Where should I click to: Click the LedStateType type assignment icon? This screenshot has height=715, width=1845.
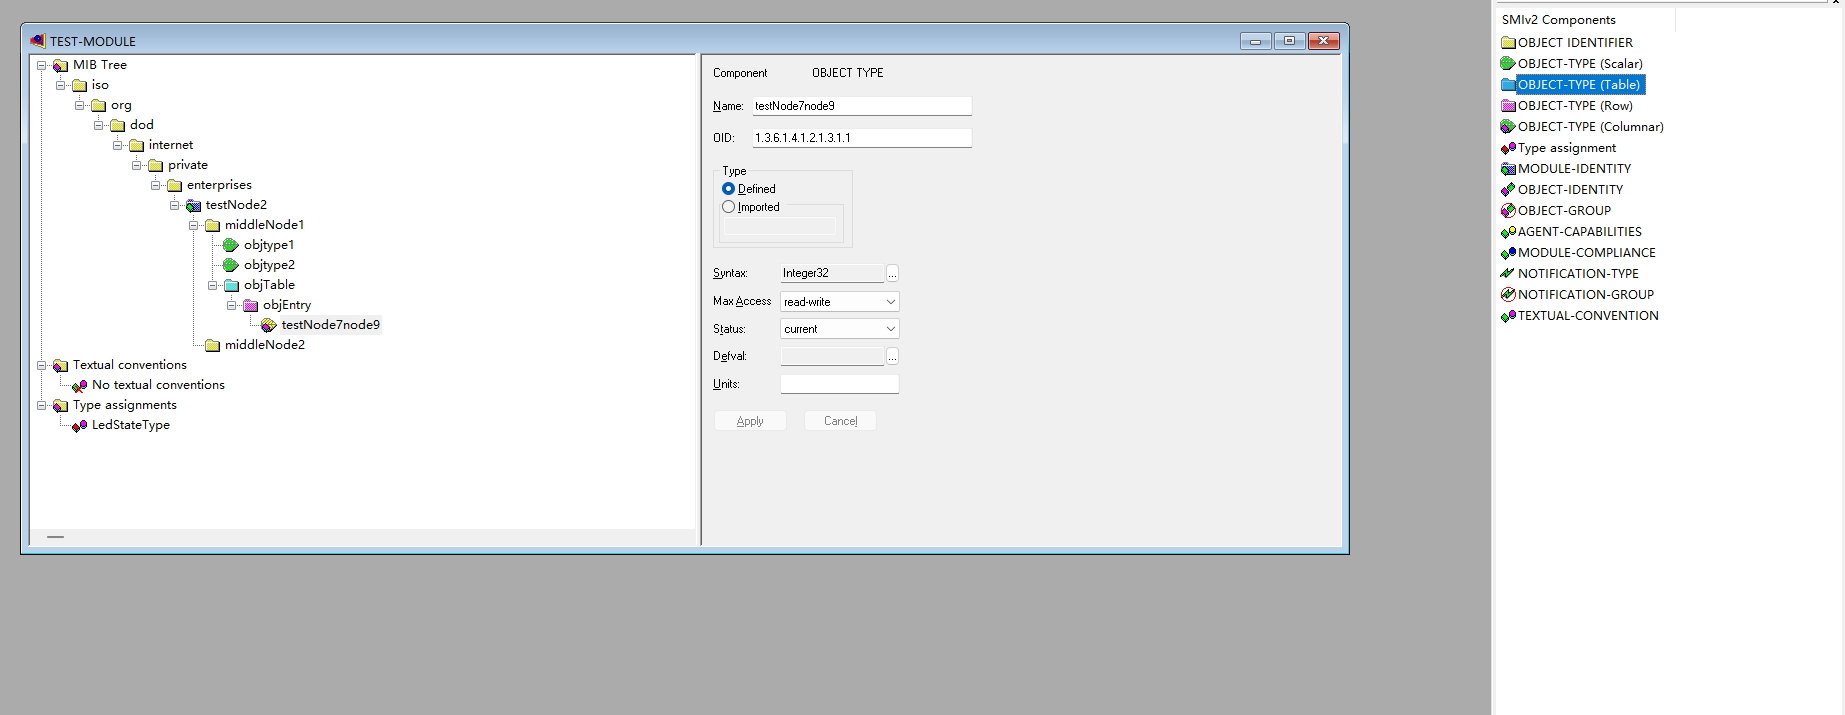79,425
